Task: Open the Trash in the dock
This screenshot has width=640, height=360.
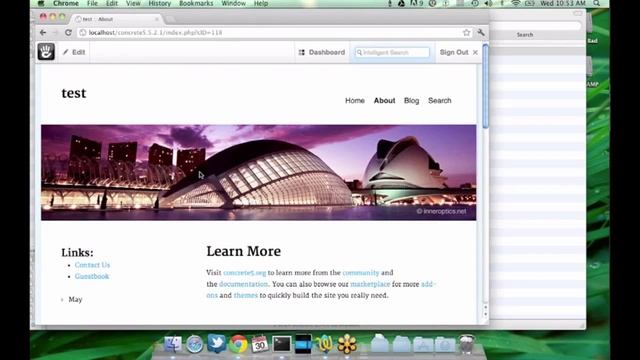Action: [467, 344]
